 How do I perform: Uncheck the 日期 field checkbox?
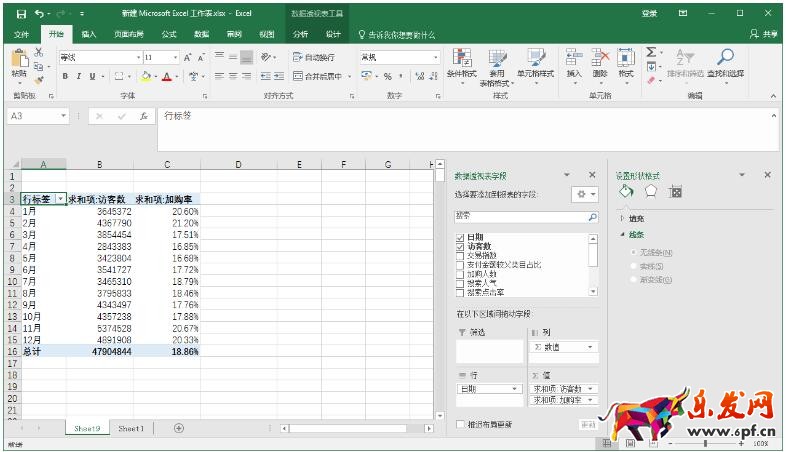pos(460,236)
